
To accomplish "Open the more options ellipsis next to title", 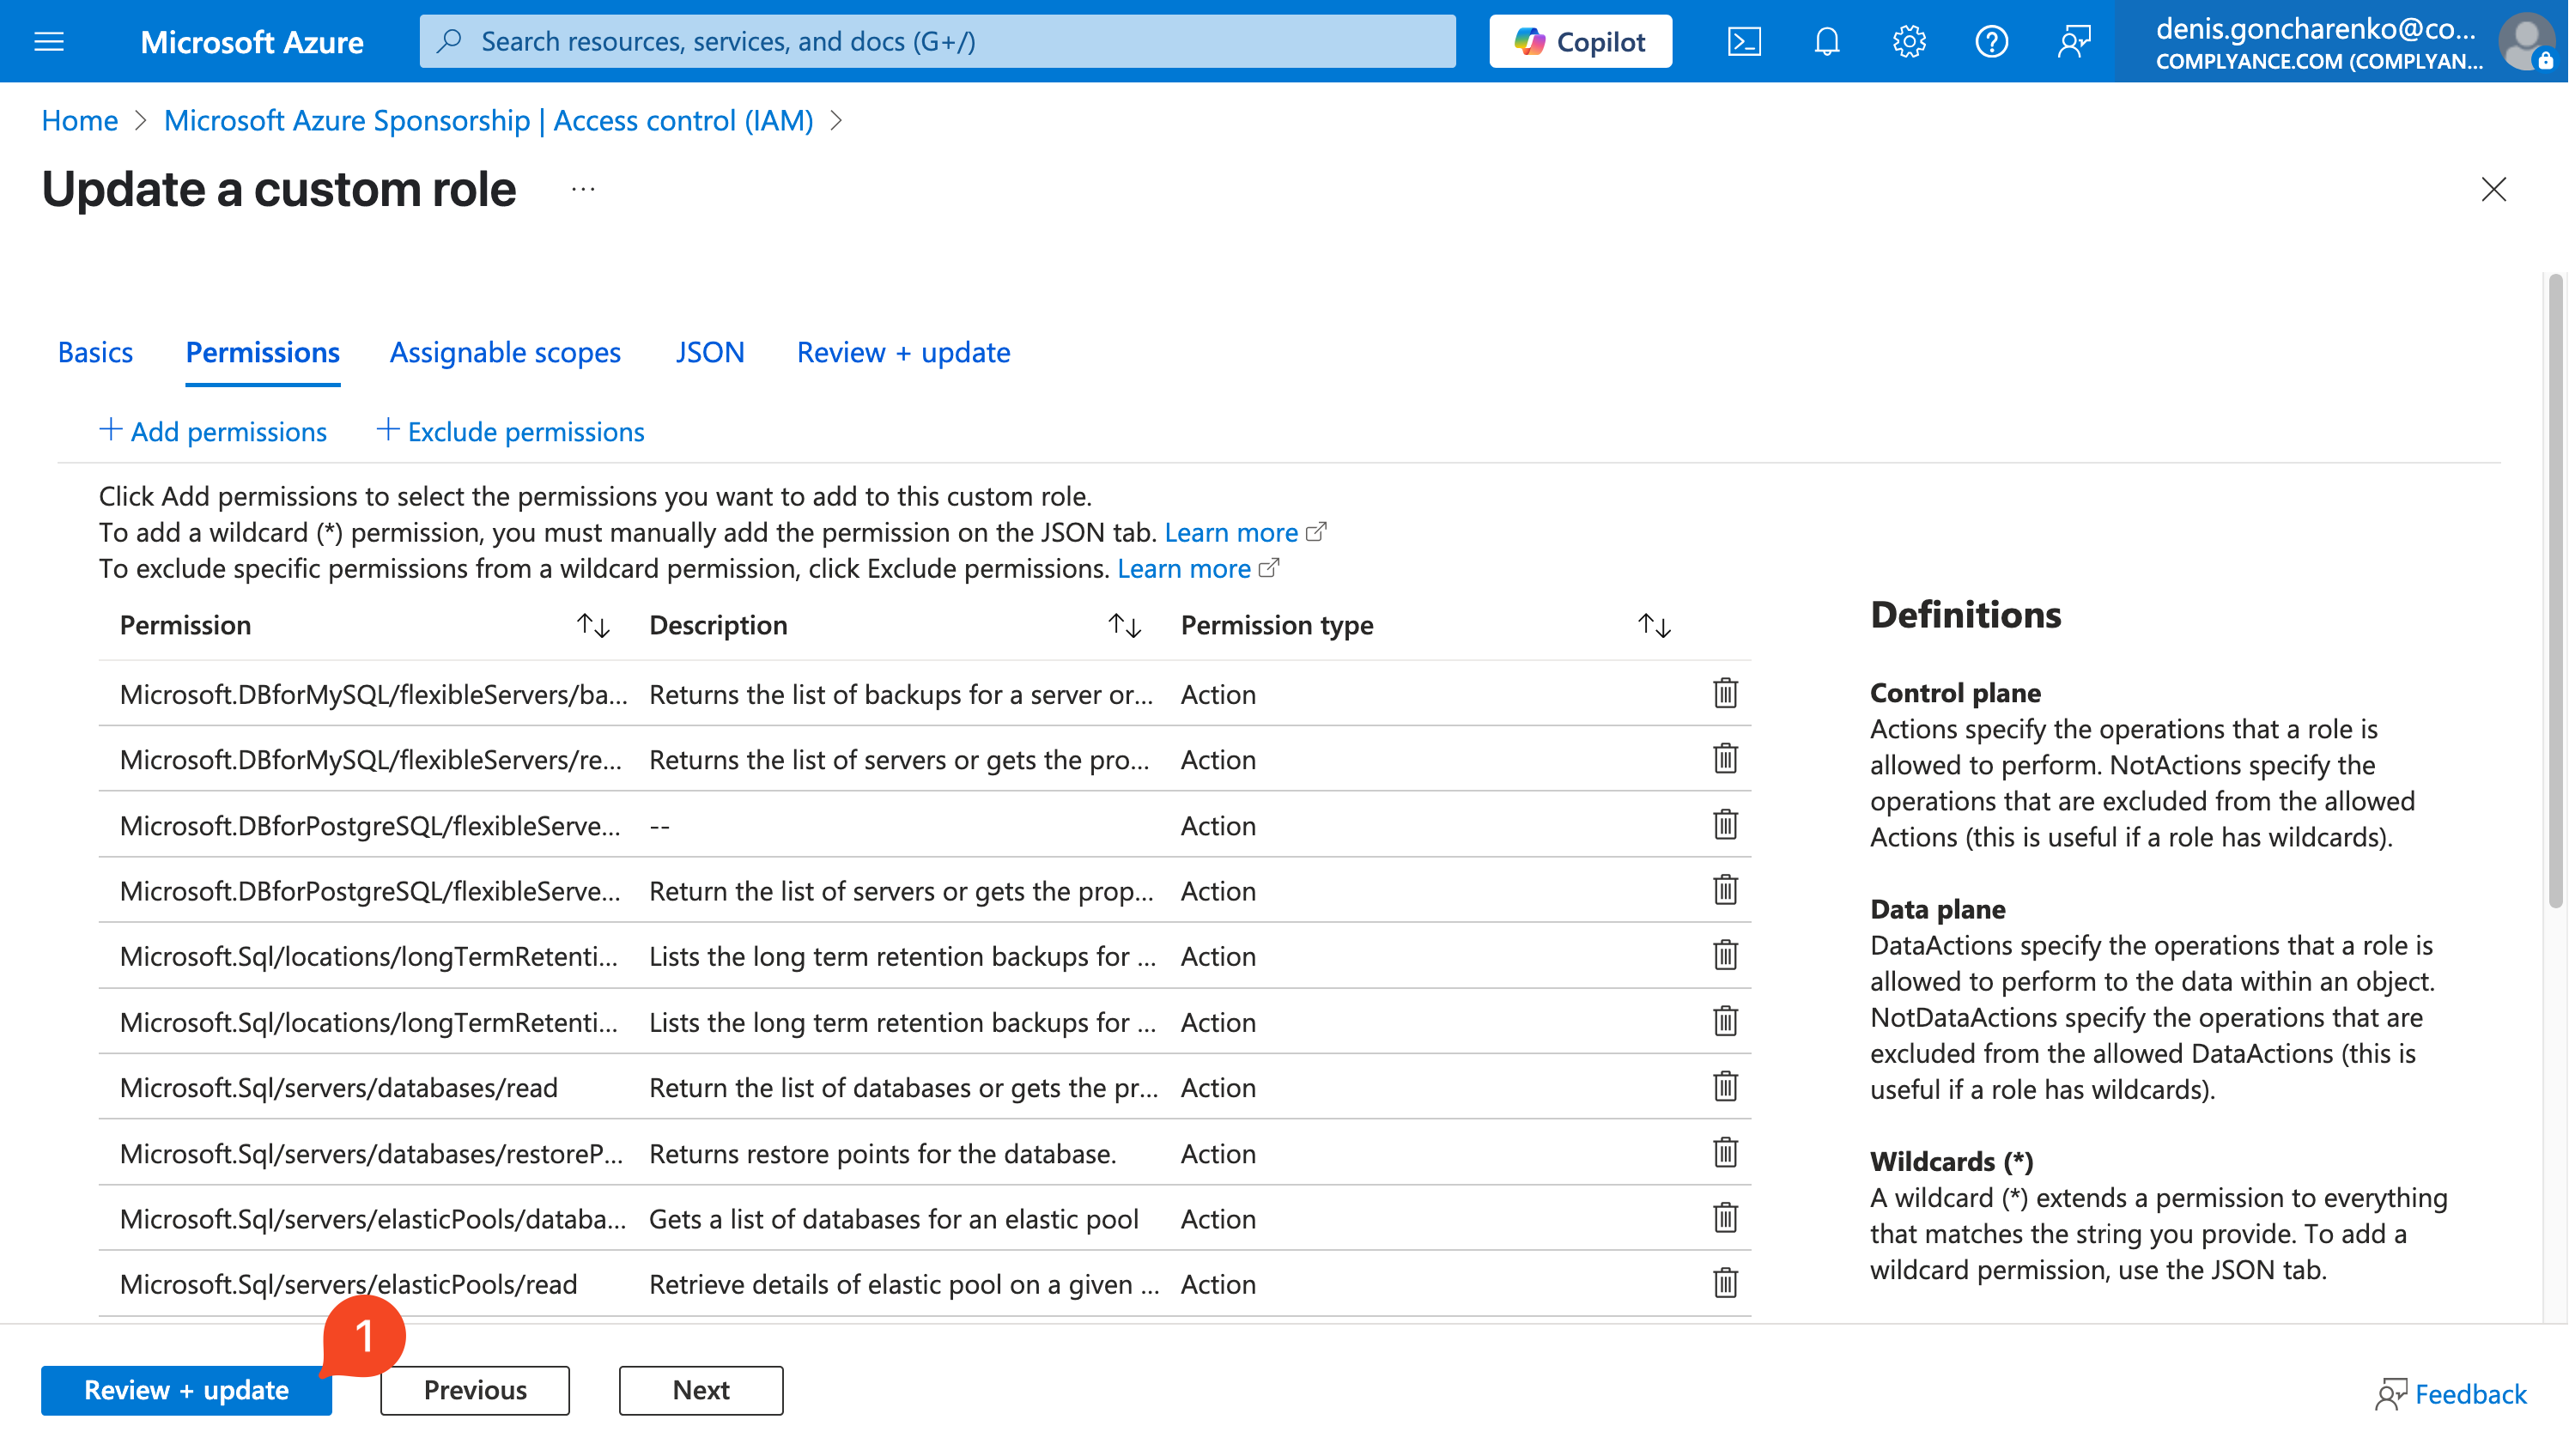I will (x=583, y=189).
